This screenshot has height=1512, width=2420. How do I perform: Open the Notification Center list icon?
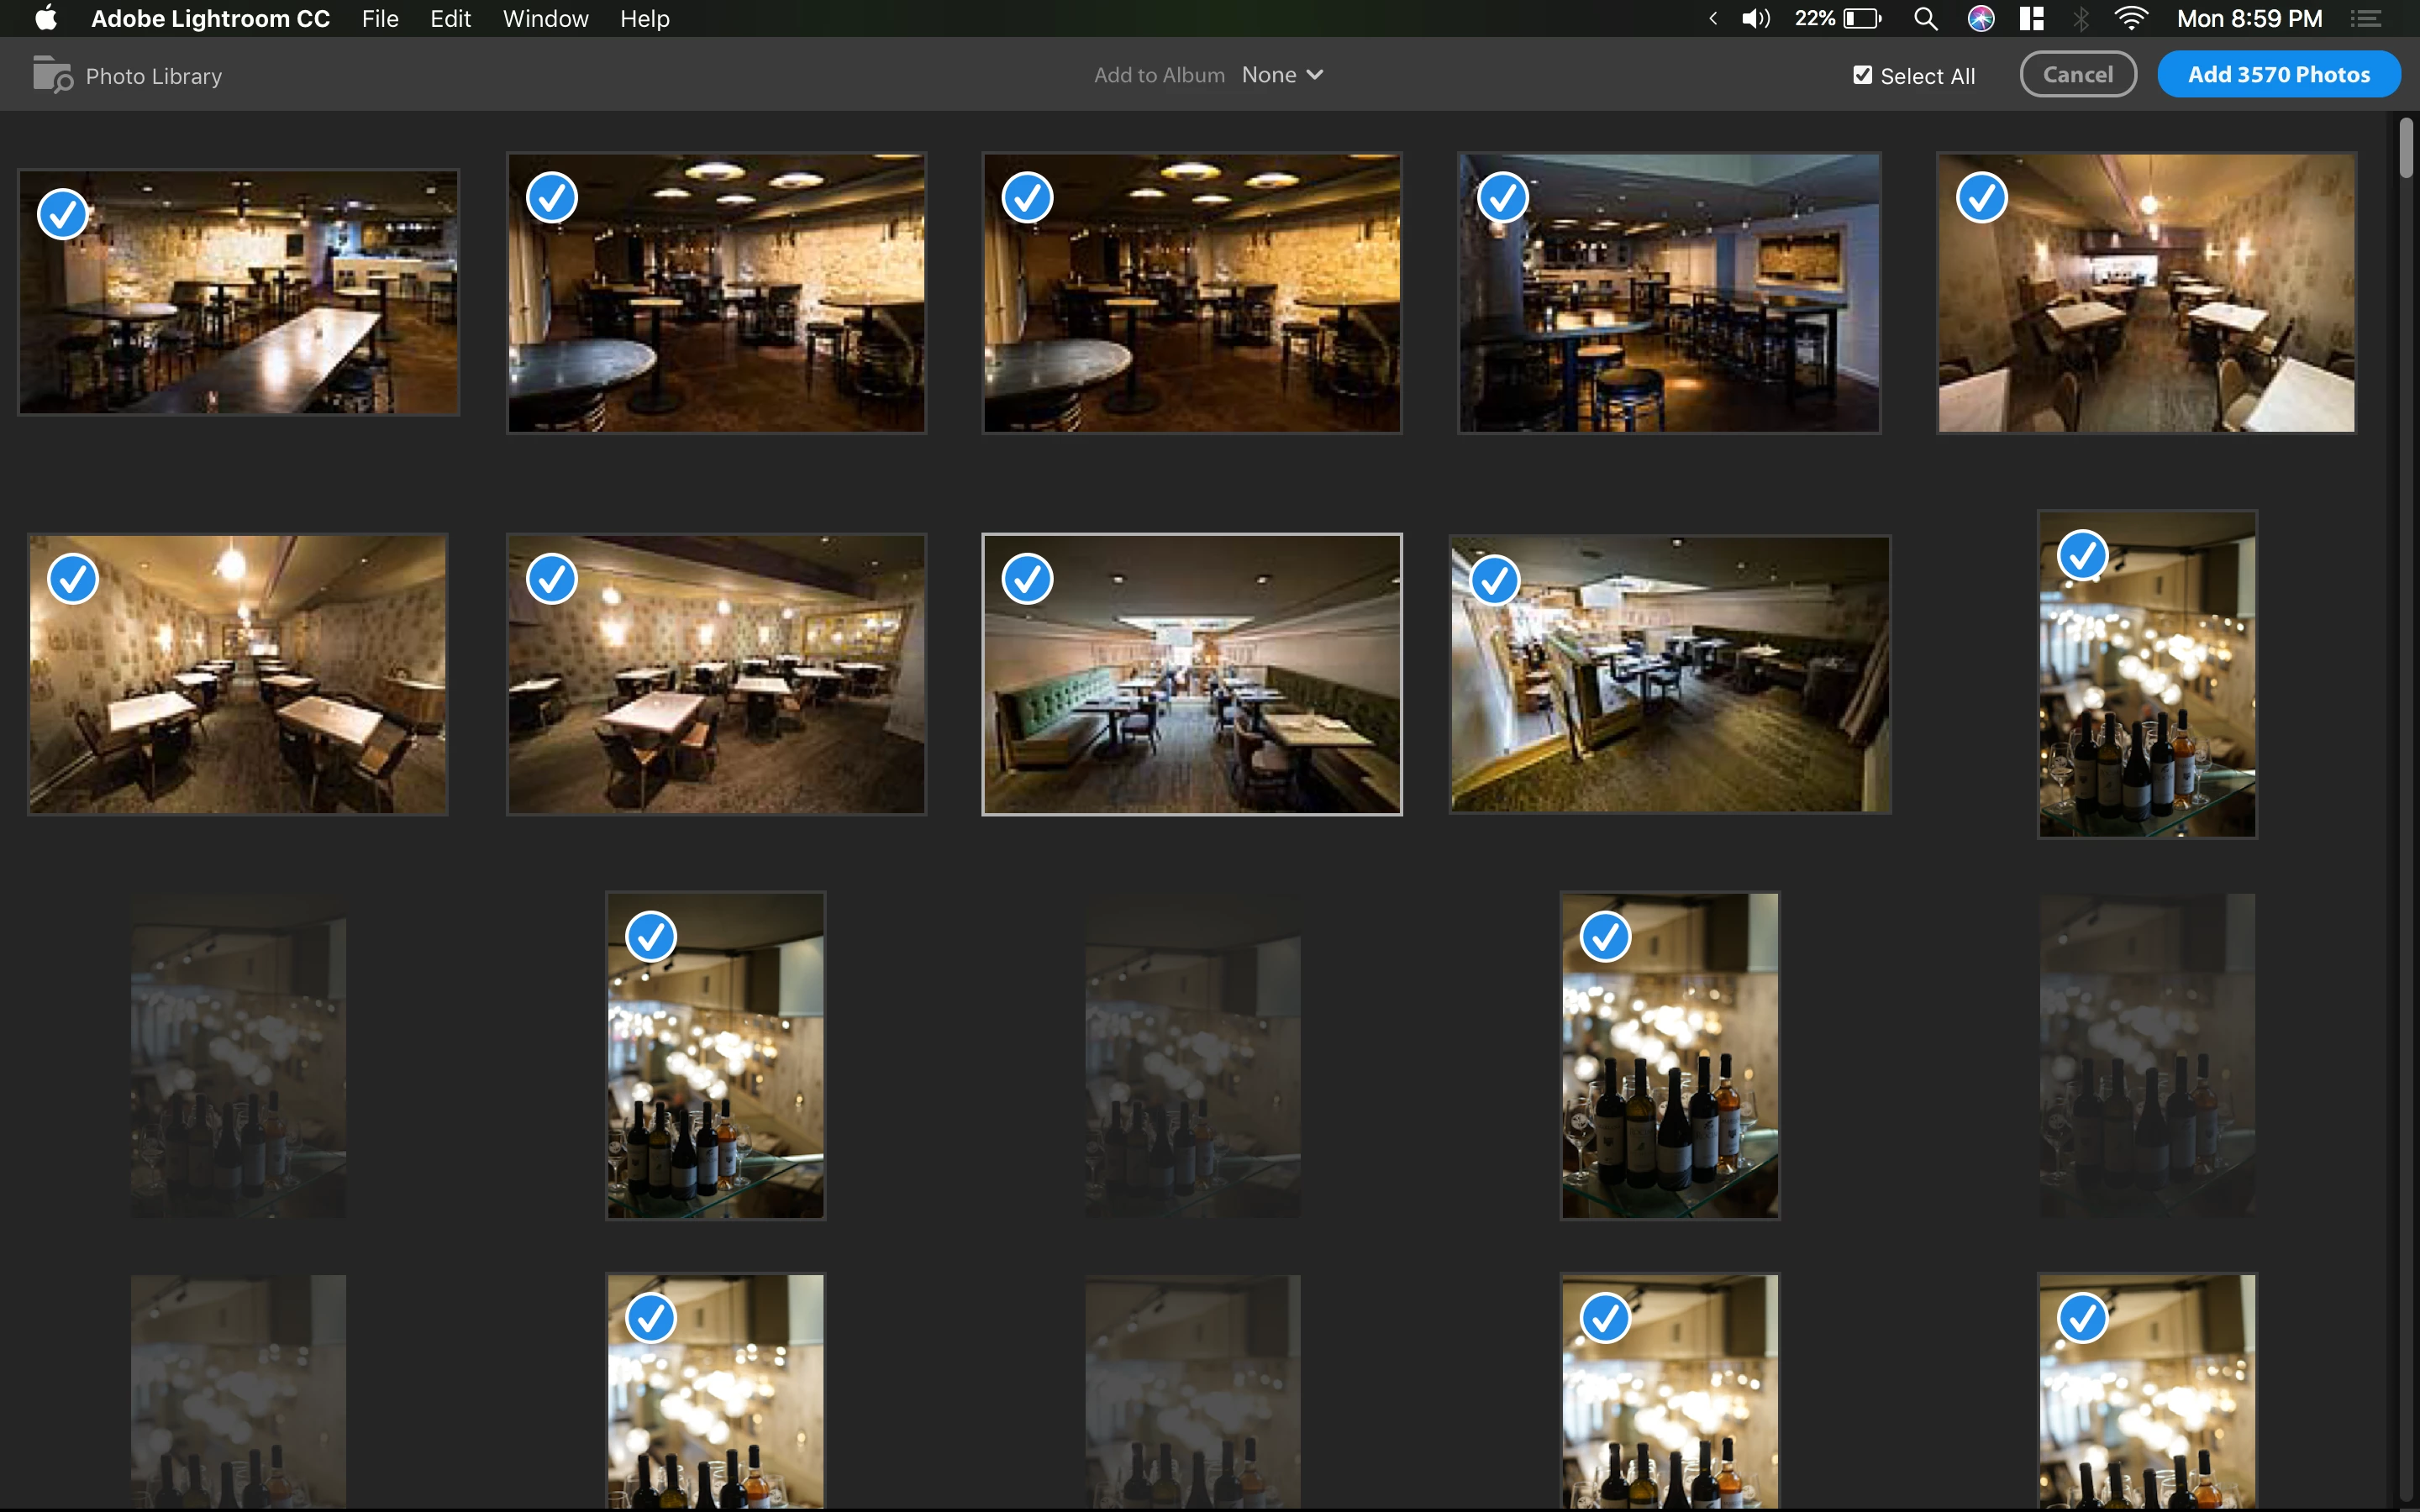tap(2365, 19)
